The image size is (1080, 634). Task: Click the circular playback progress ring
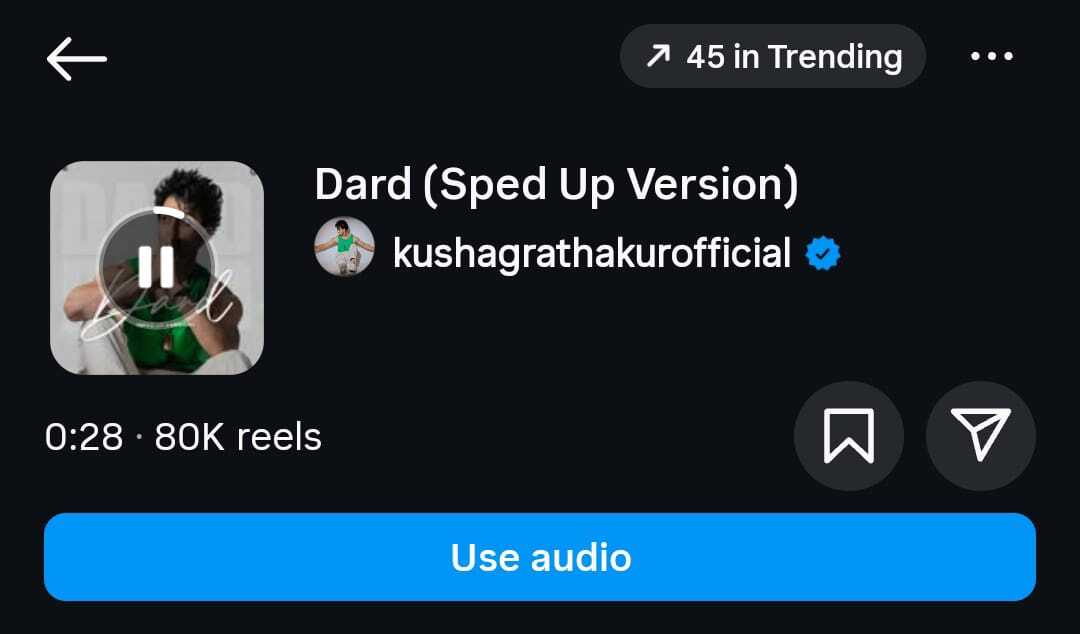click(x=156, y=267)
